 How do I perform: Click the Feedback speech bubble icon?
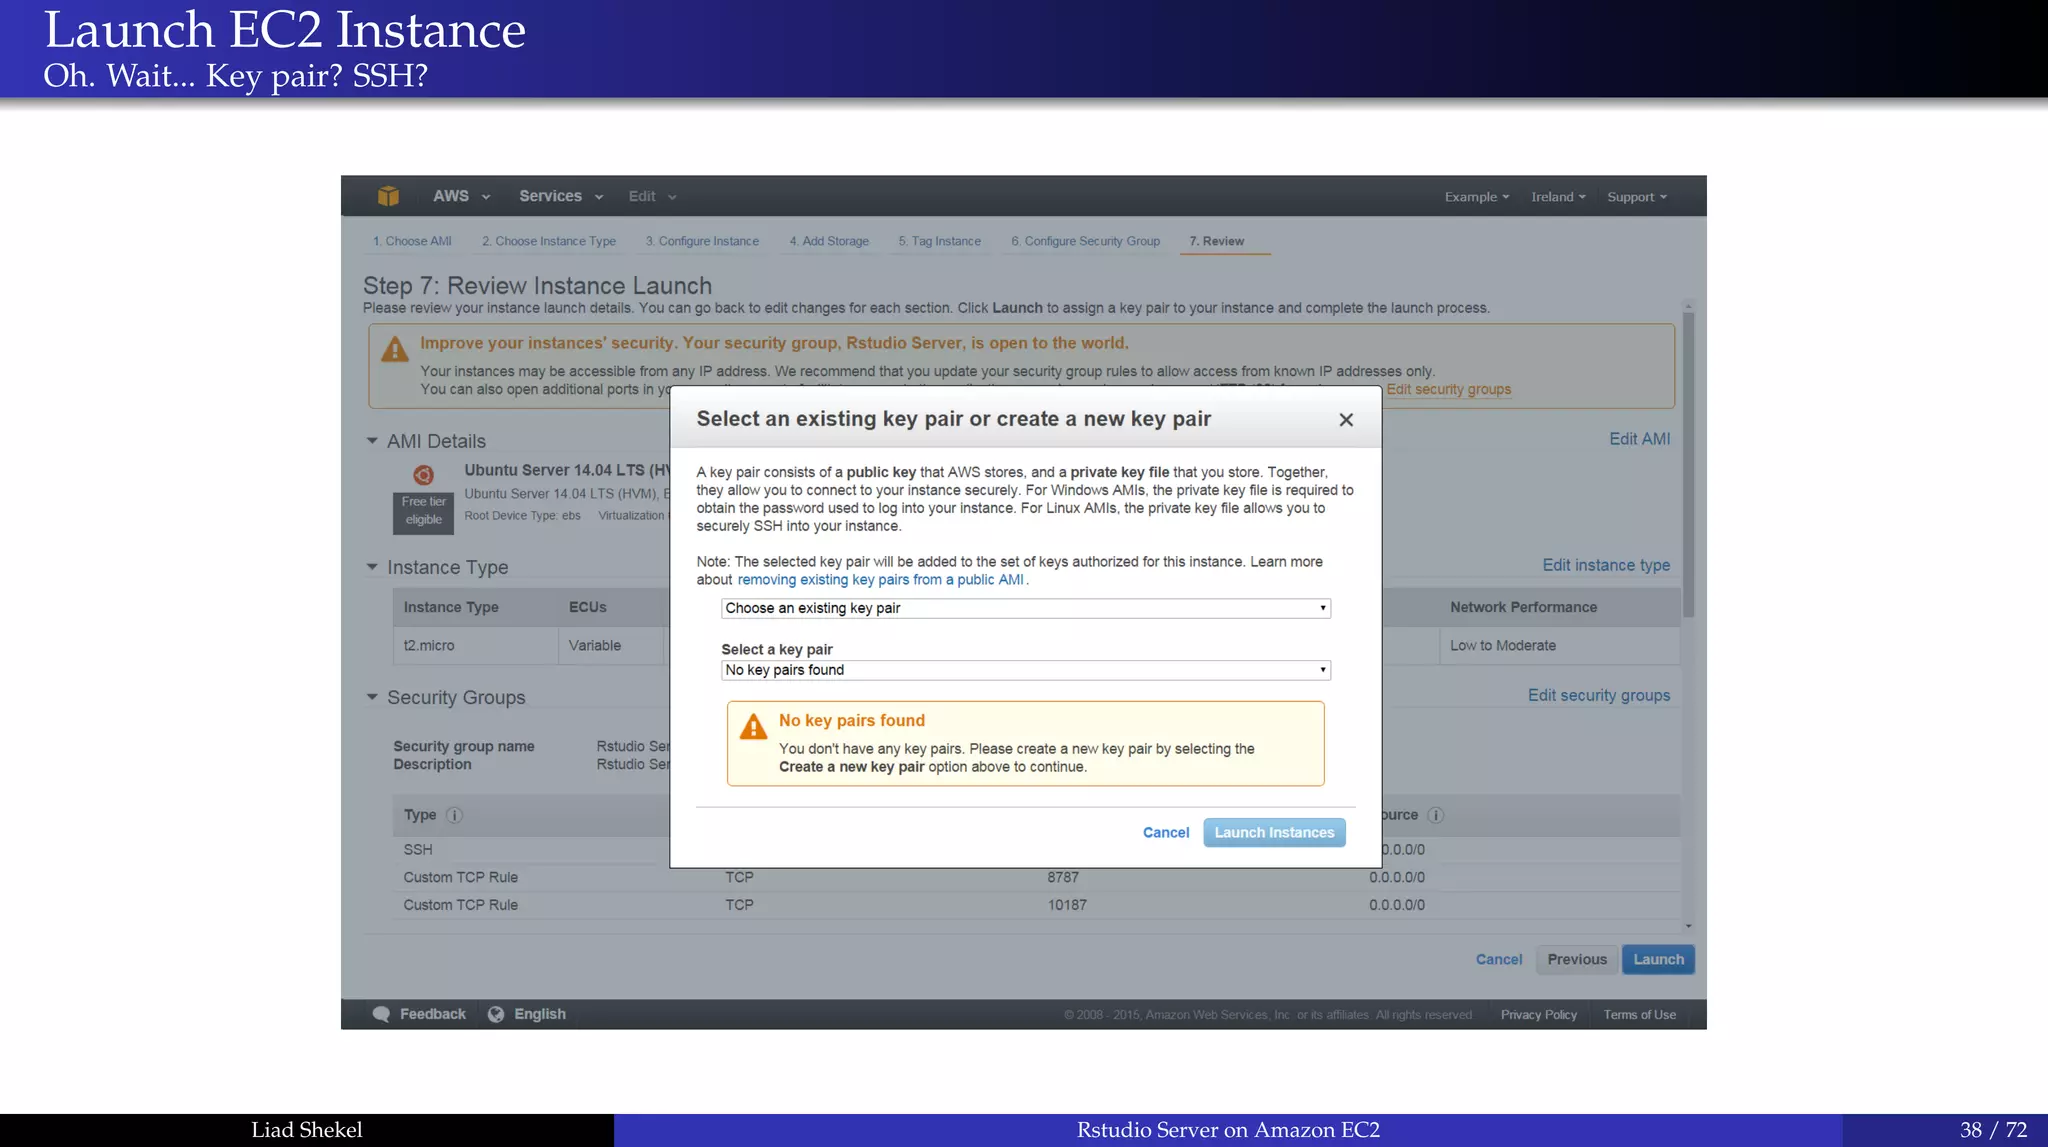381,1014
